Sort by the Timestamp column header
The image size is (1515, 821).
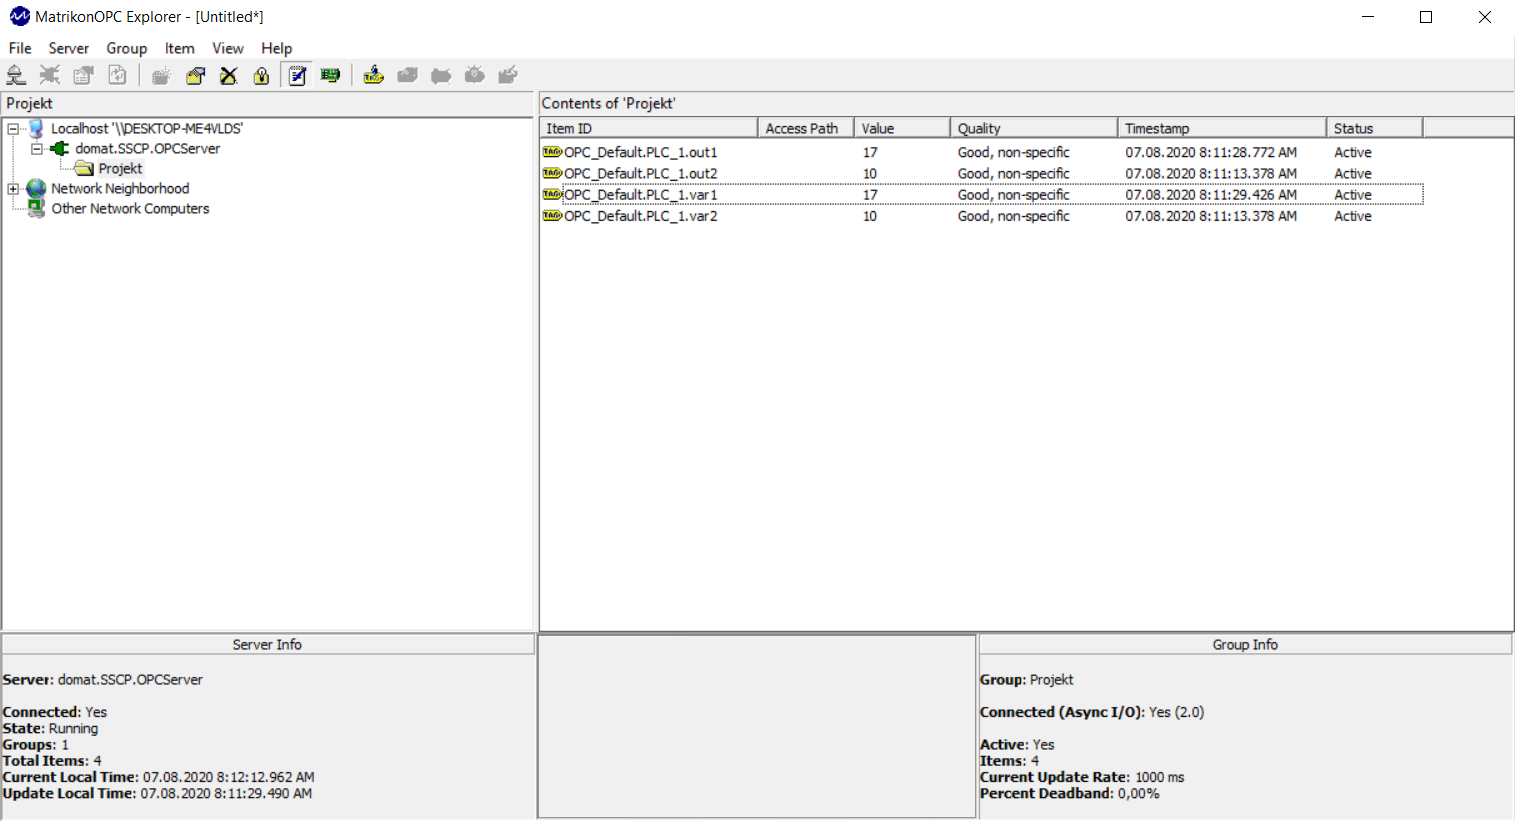1222,128
